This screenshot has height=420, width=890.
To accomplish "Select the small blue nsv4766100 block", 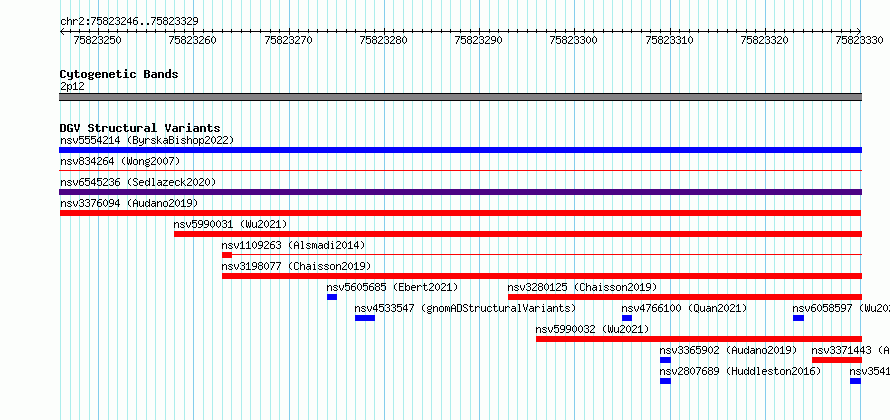I will pyautogui.click(x=627, y=318).
